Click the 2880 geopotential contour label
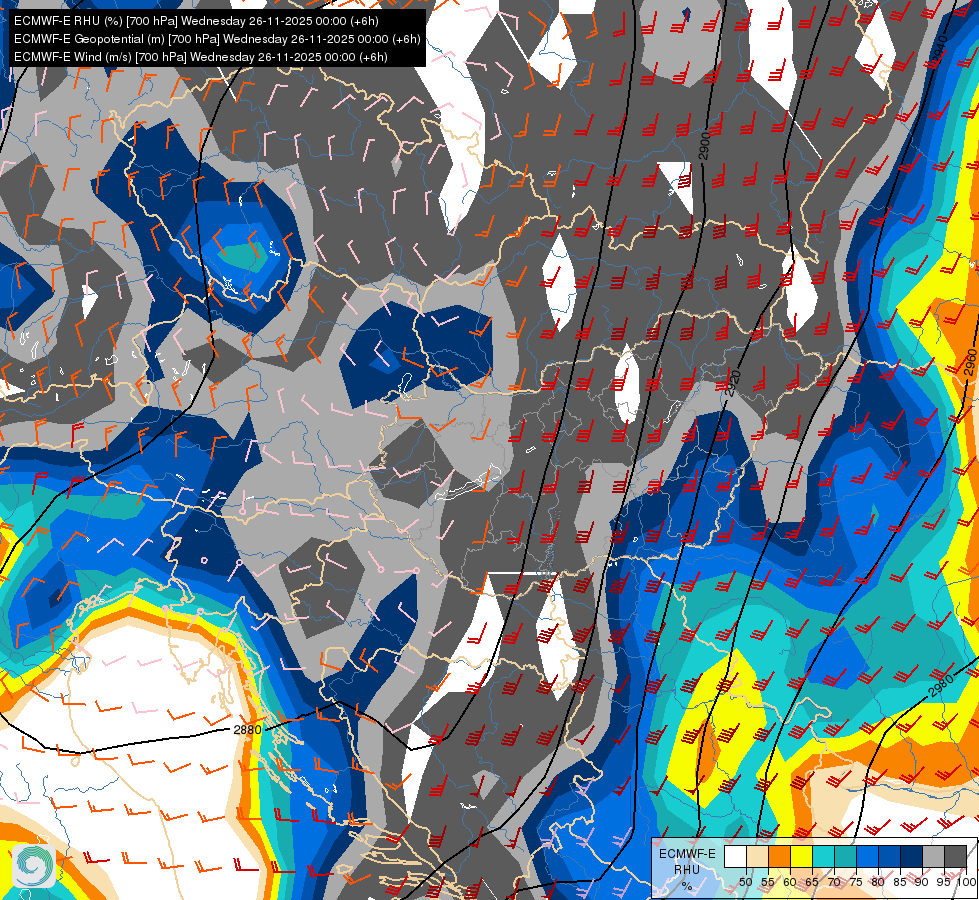The width and height of the screenshot is (979, 900). pyautogui.click(x=247, y=729)
